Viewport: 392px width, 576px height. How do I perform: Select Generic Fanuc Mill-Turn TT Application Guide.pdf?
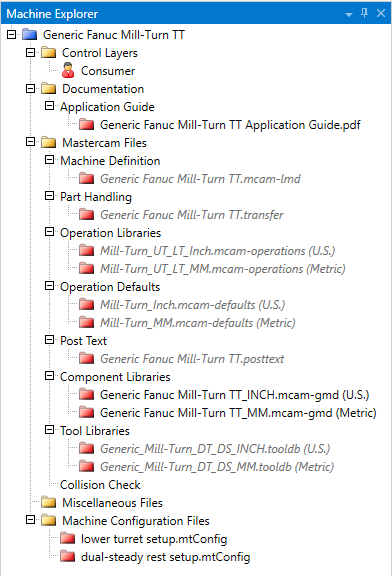tap(230, 125)
